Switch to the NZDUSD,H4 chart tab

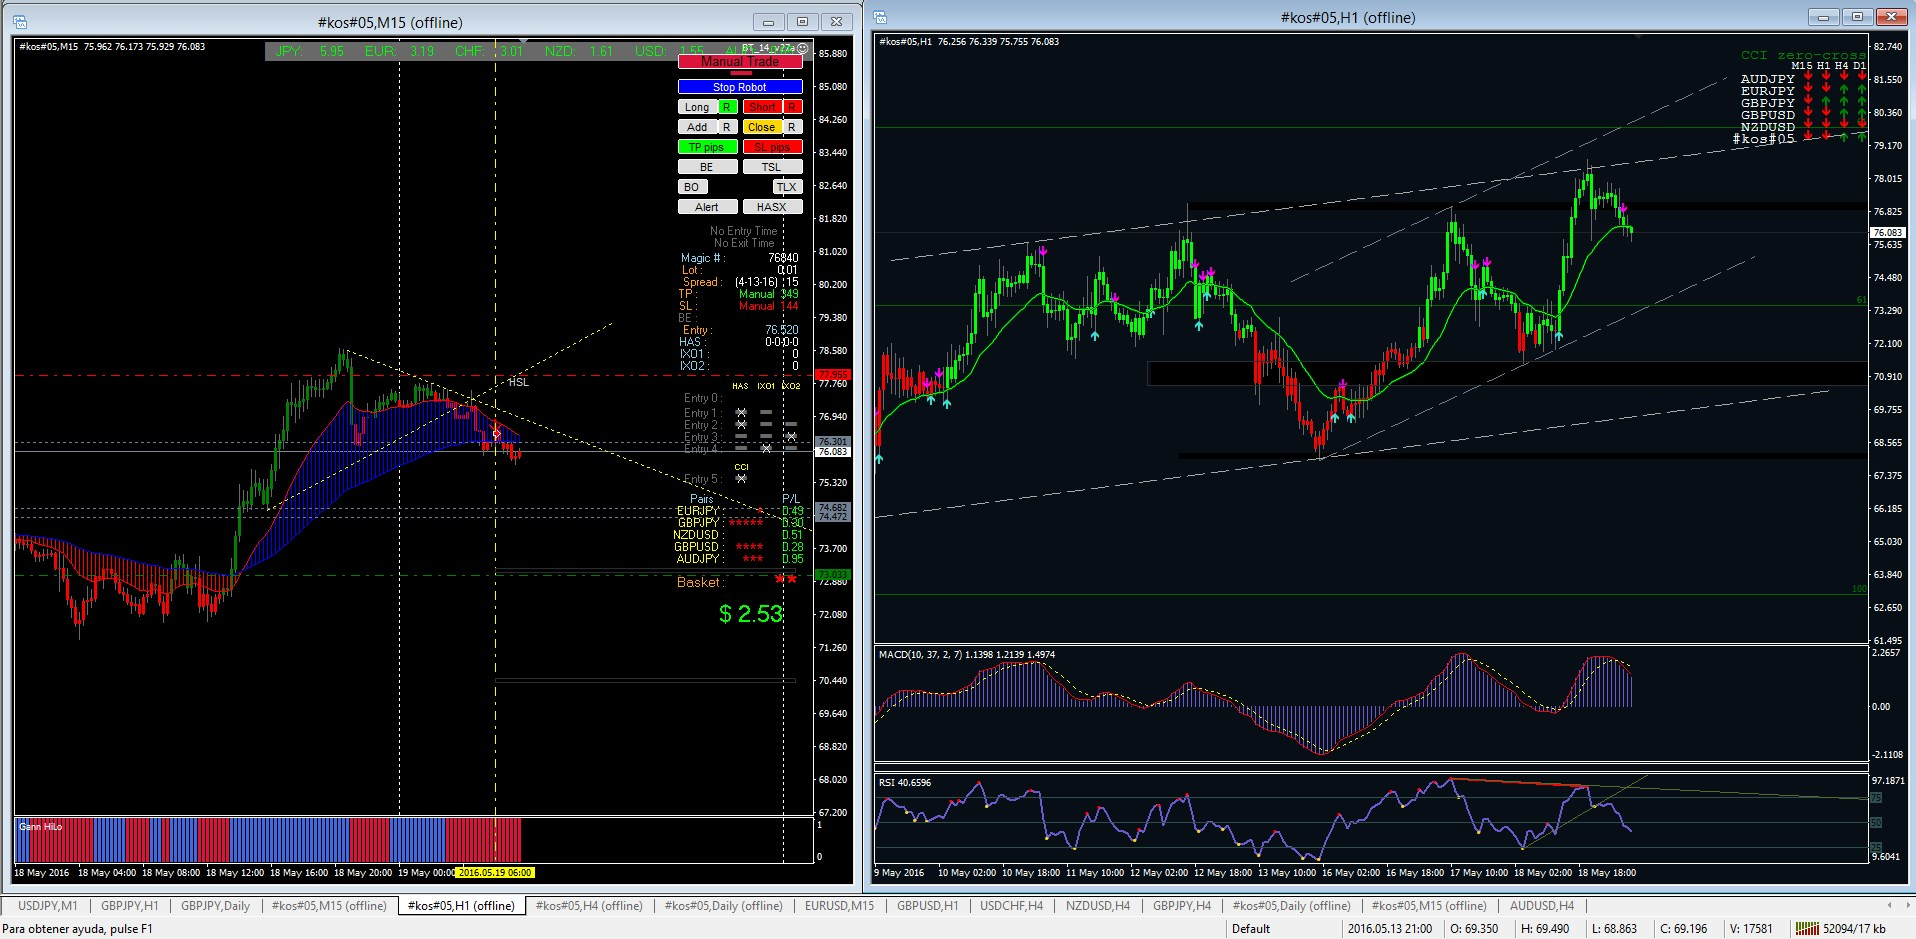[1097, 905]
